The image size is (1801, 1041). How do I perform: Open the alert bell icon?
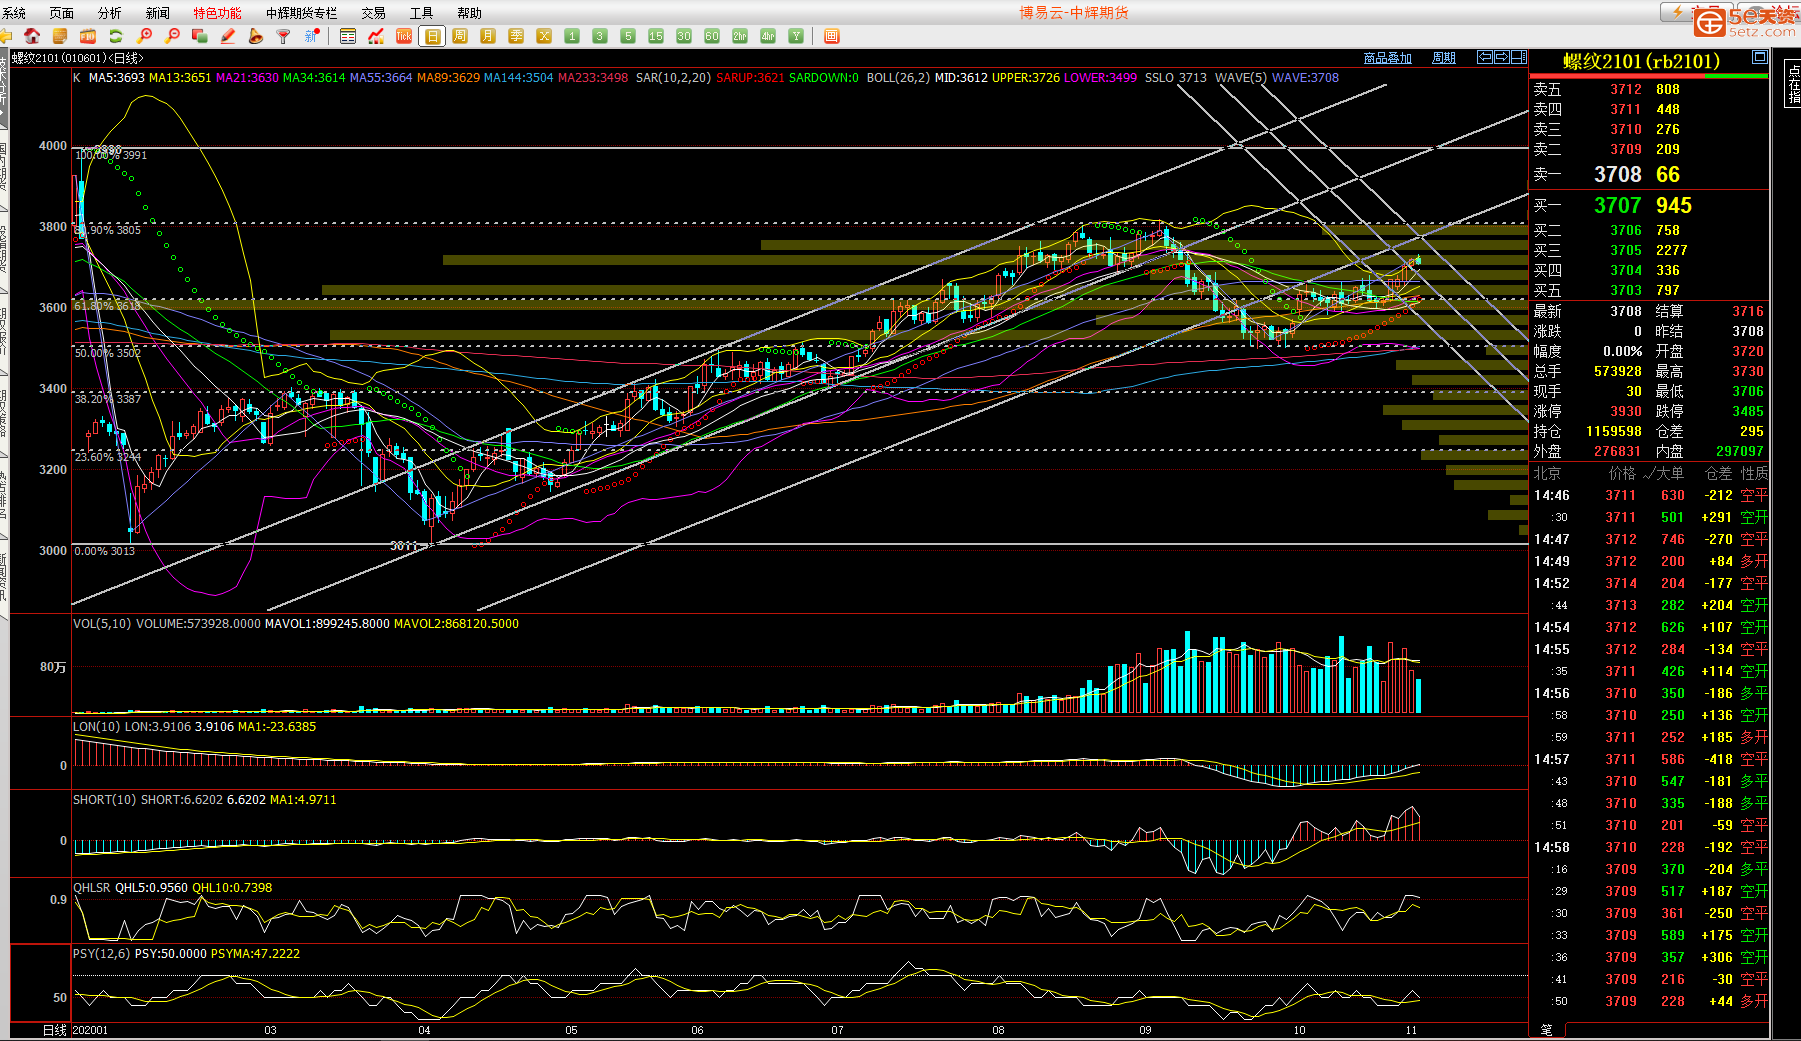[256, 36]
